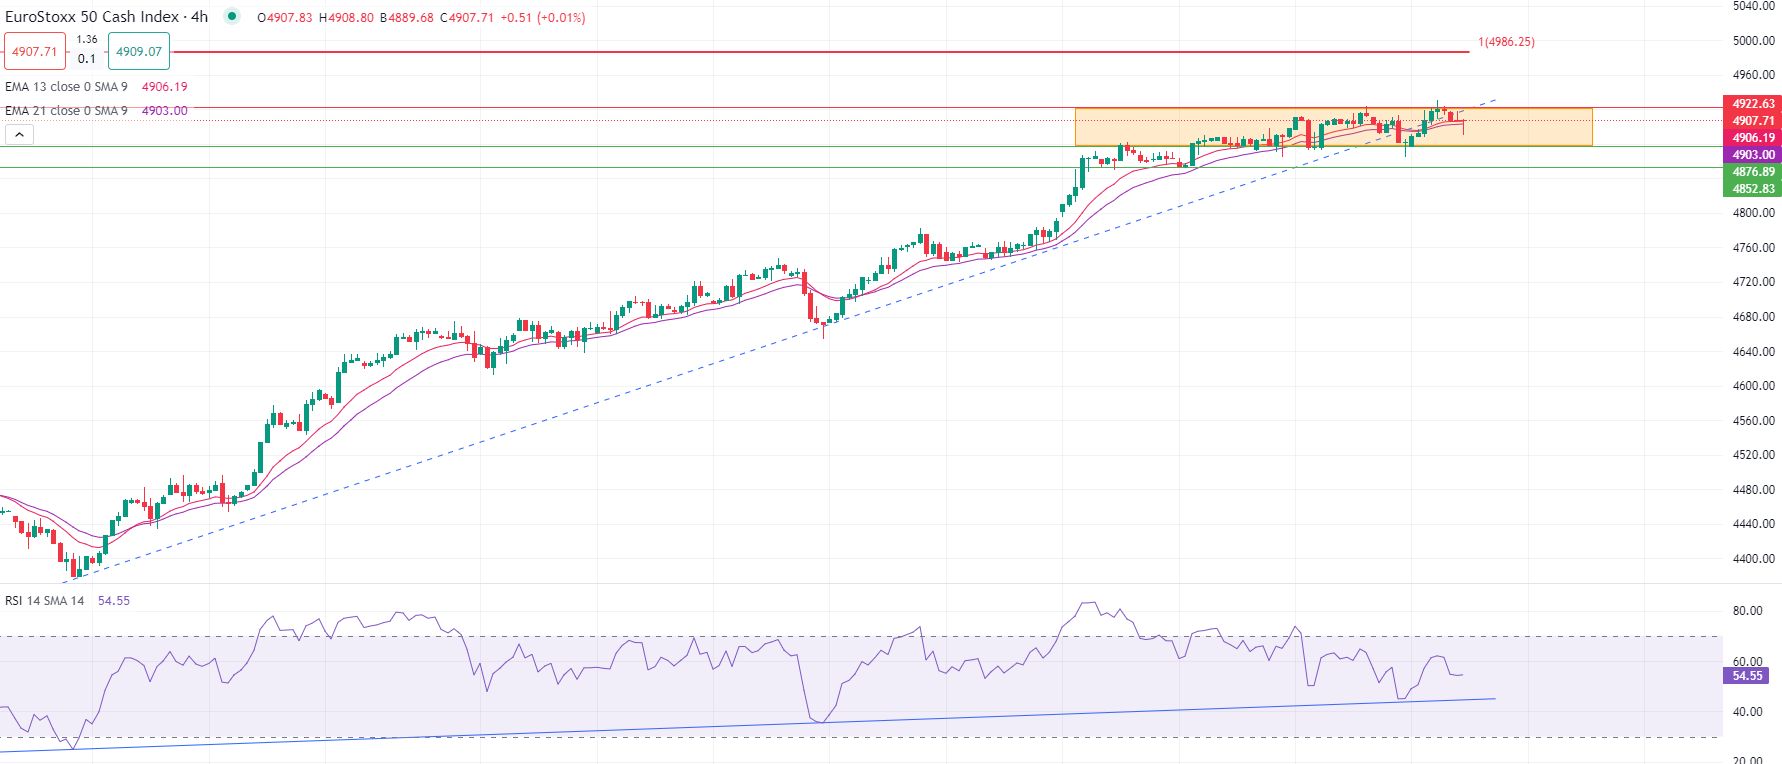
Task: Click the 4903.00 purple EMA price label
Action: [x=1753, y=155]
